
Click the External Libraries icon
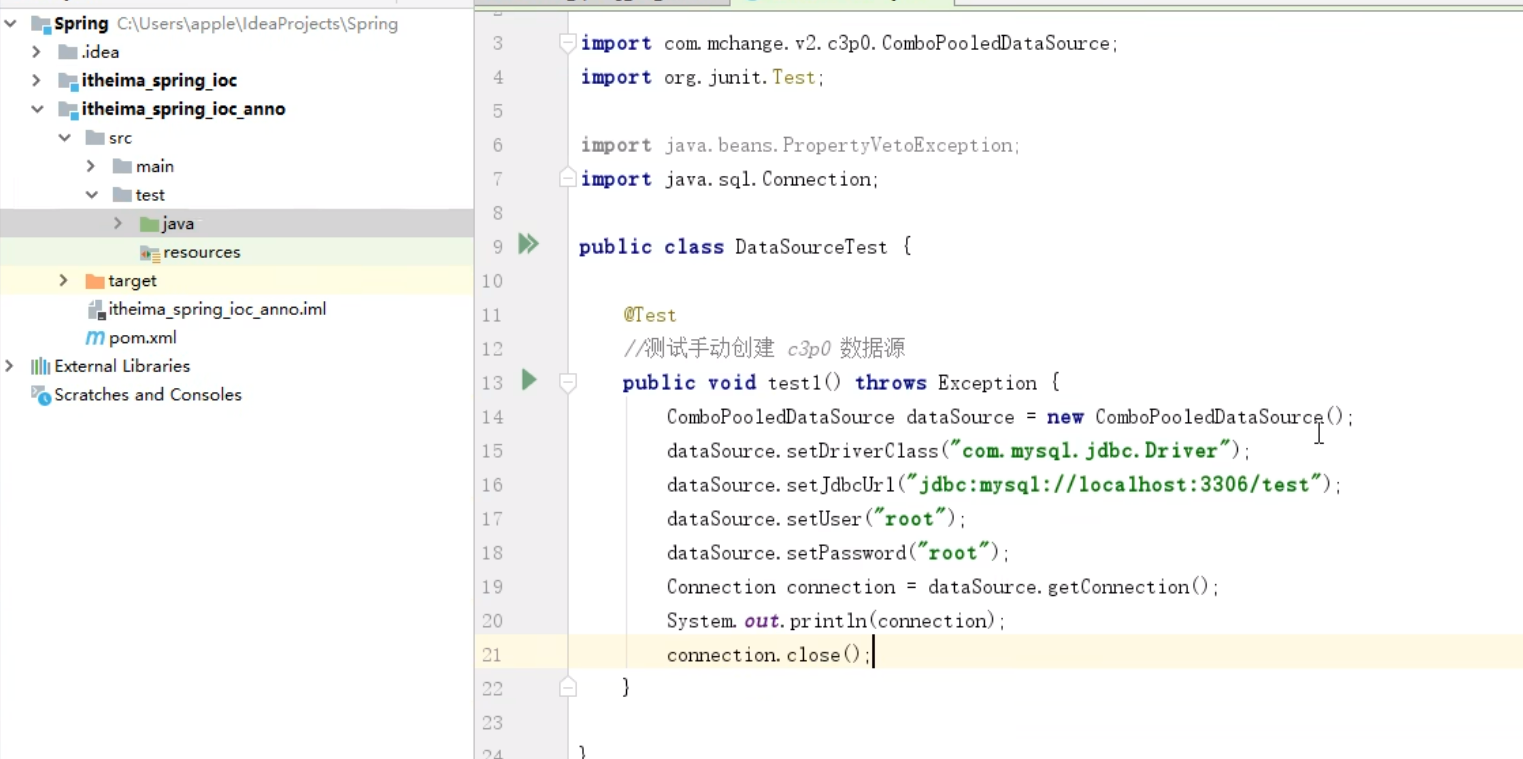tap(43, 366)
